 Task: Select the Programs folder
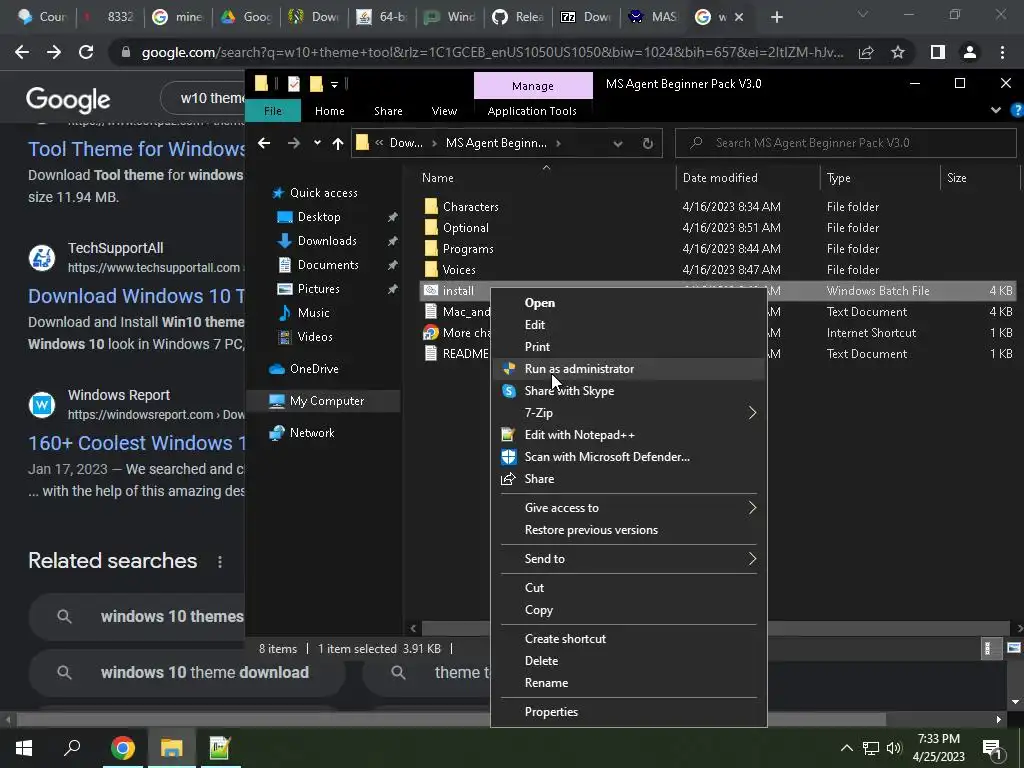[468, 249]
